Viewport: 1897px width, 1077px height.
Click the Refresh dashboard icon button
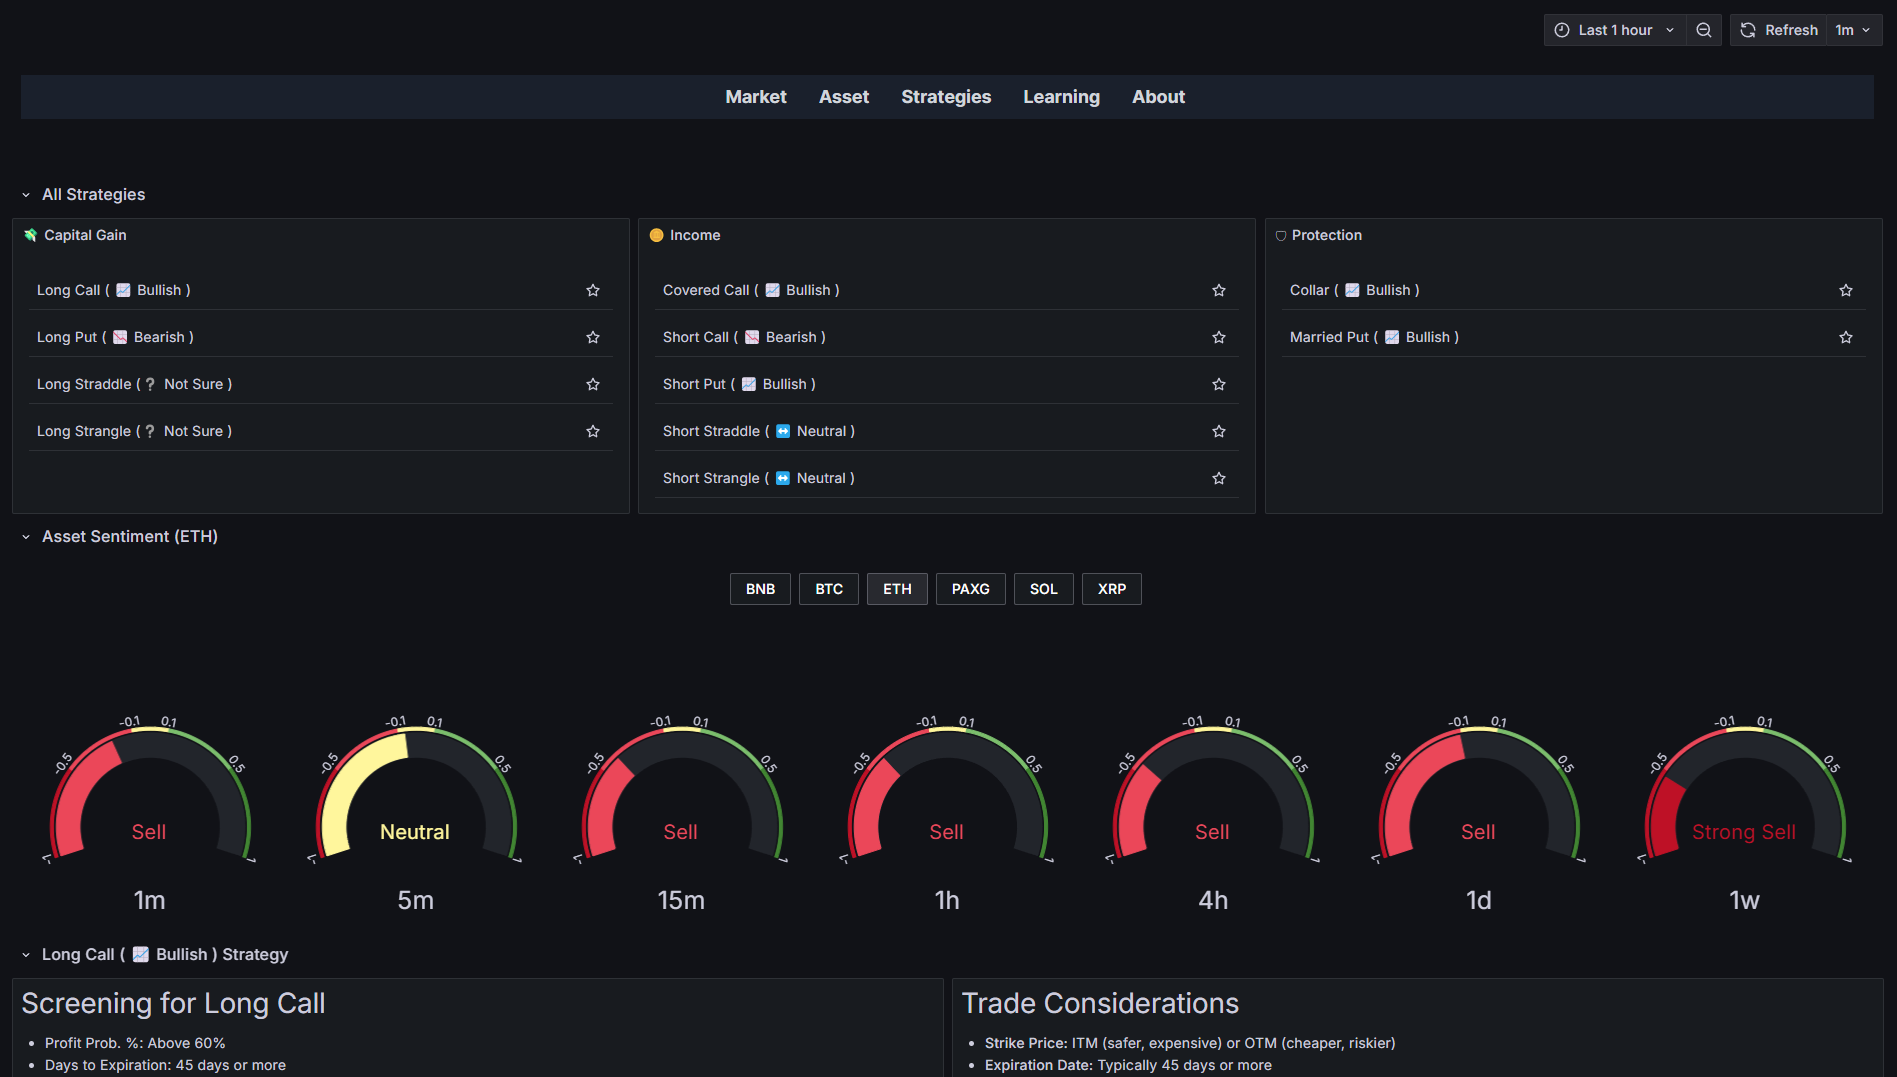tap(1779, 30)
